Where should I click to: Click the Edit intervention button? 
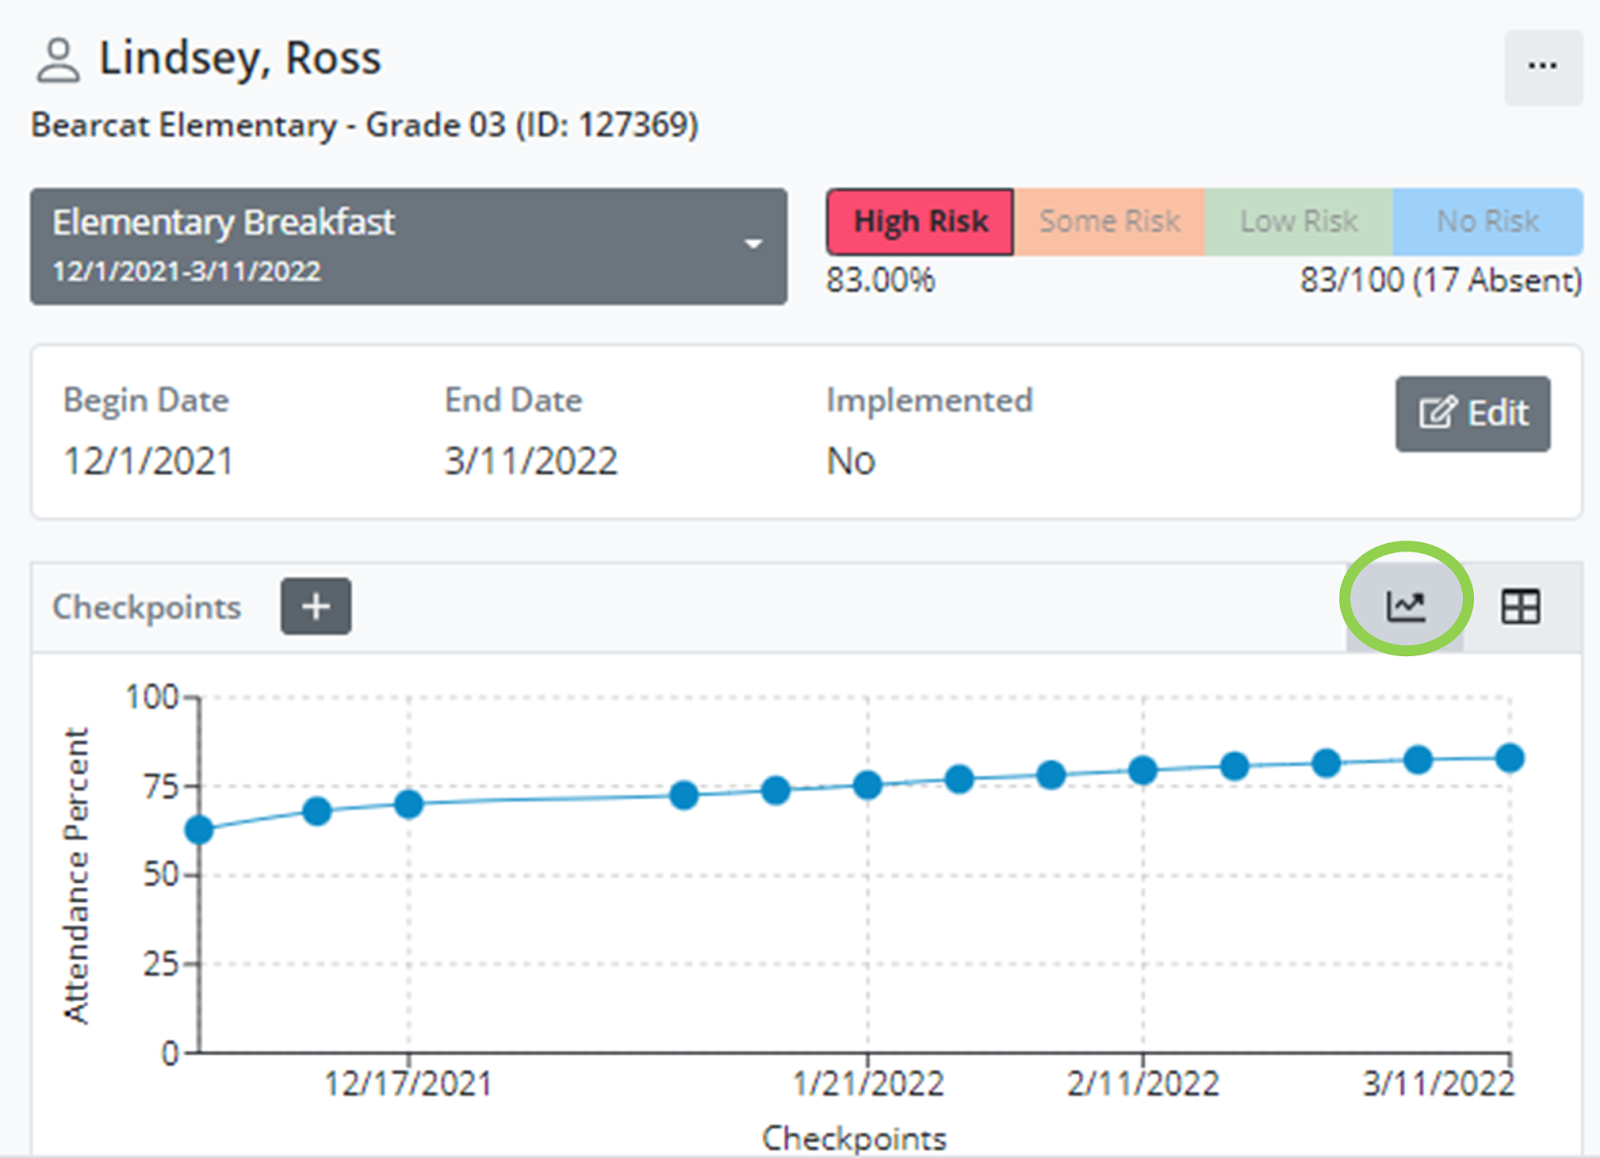(1472, 414)
